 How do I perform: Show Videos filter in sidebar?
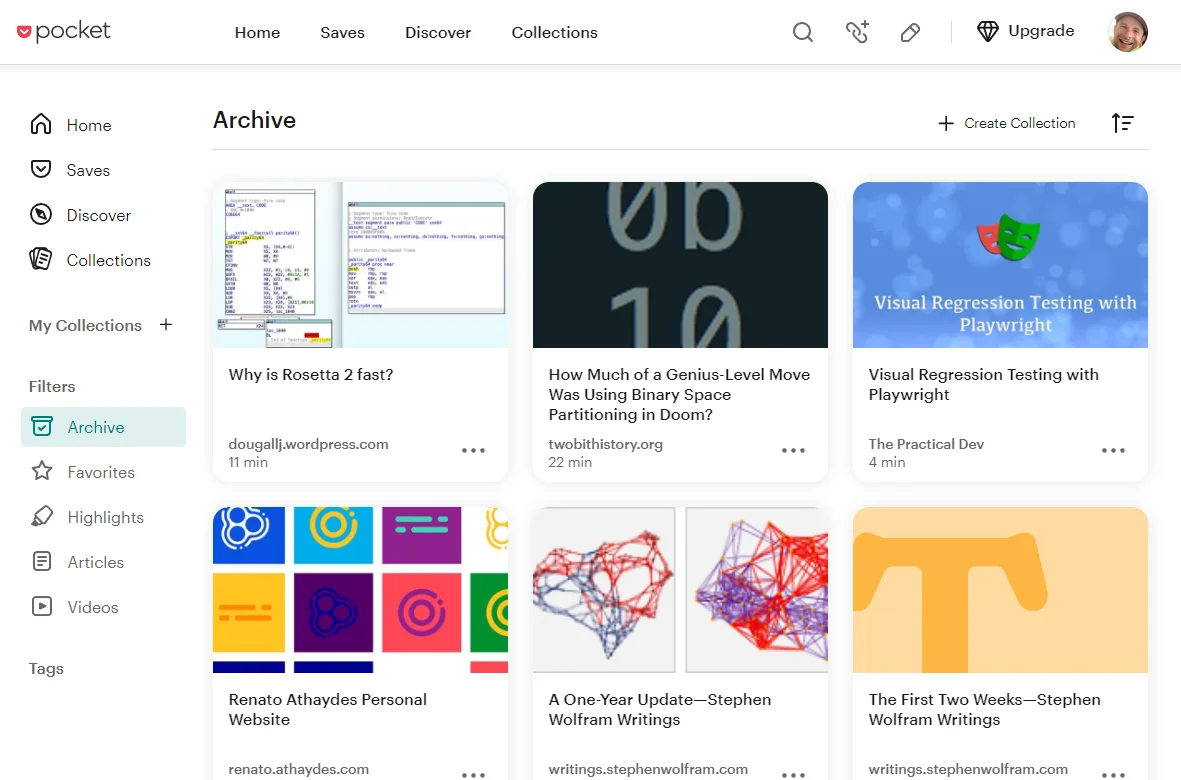(92, 607)
